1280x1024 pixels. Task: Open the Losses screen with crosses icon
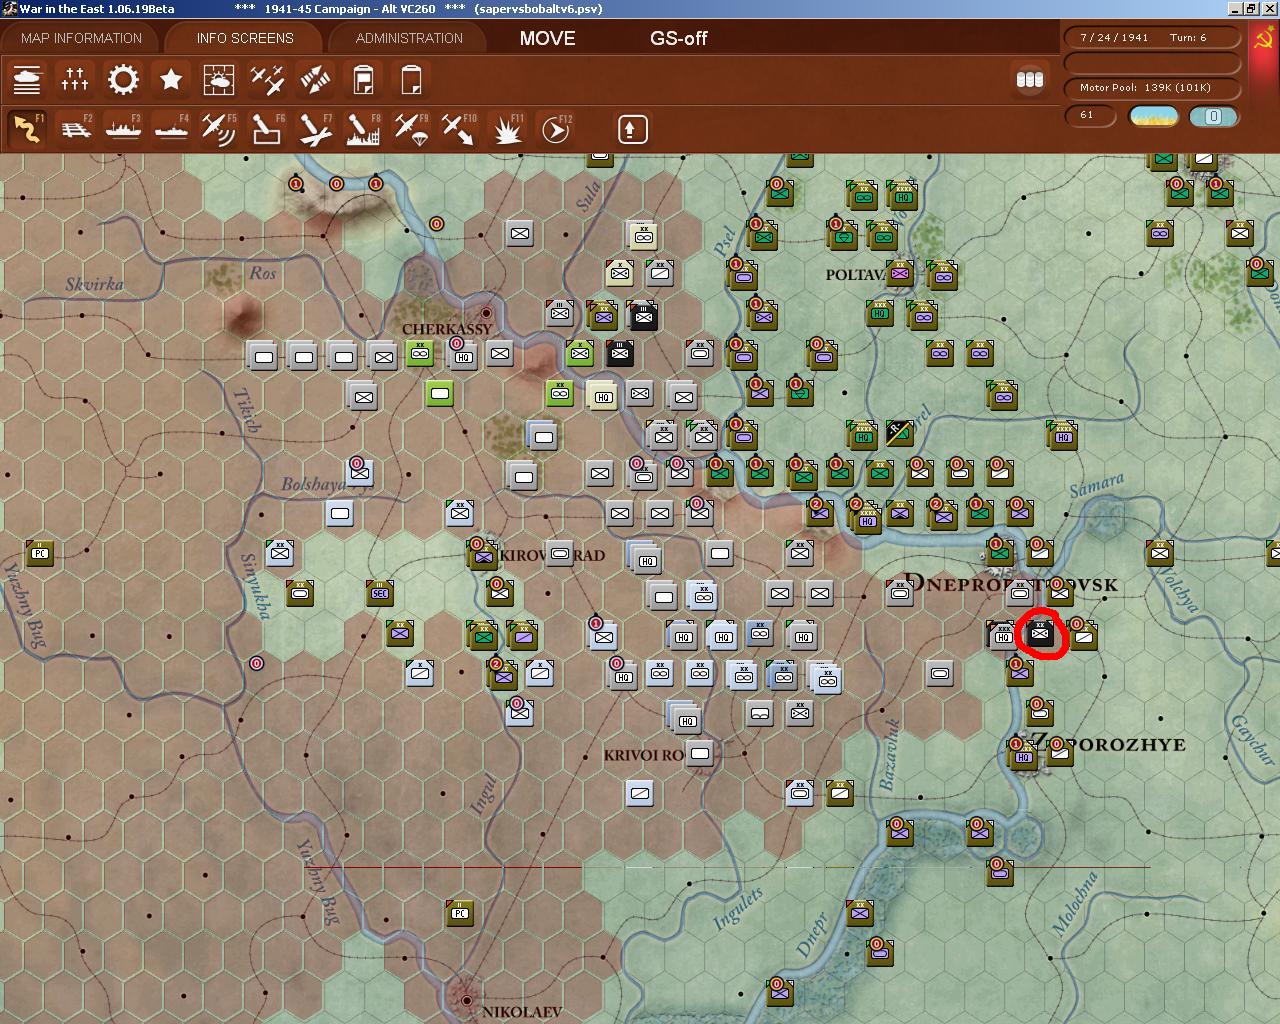click(75, 79)
